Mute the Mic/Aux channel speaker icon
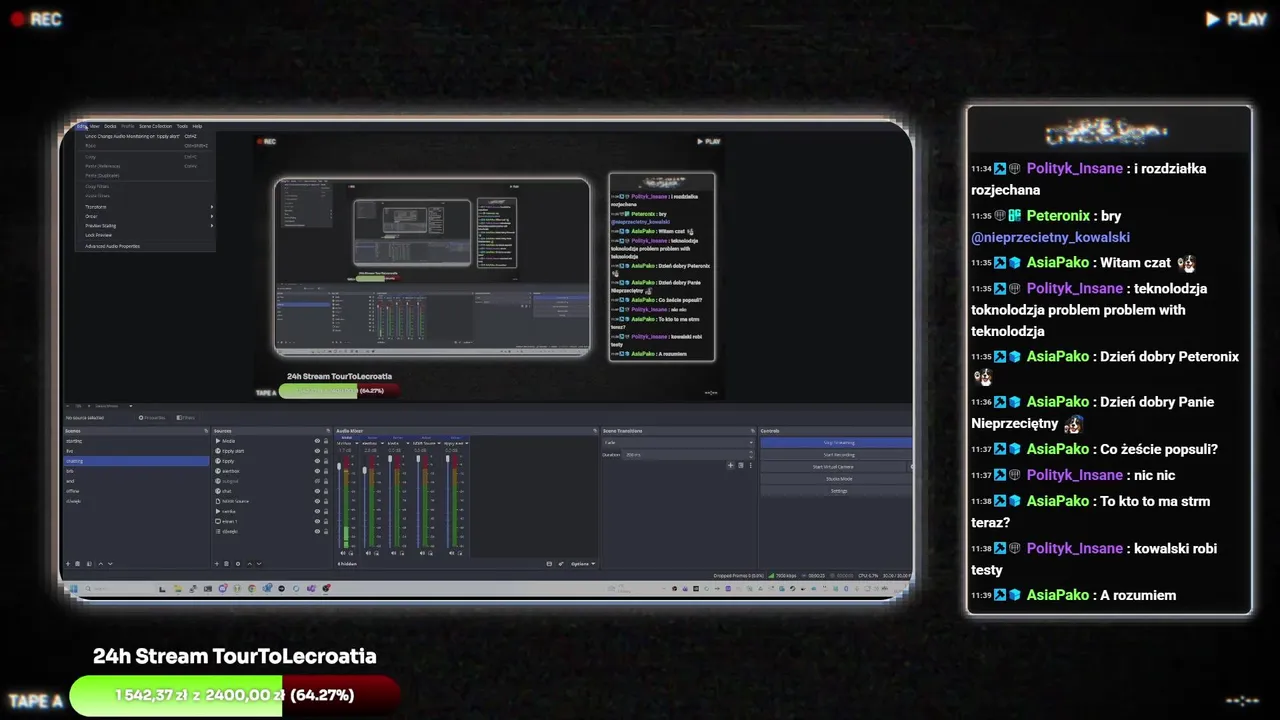The image size is (1280, 720). [x=342, y=553]
